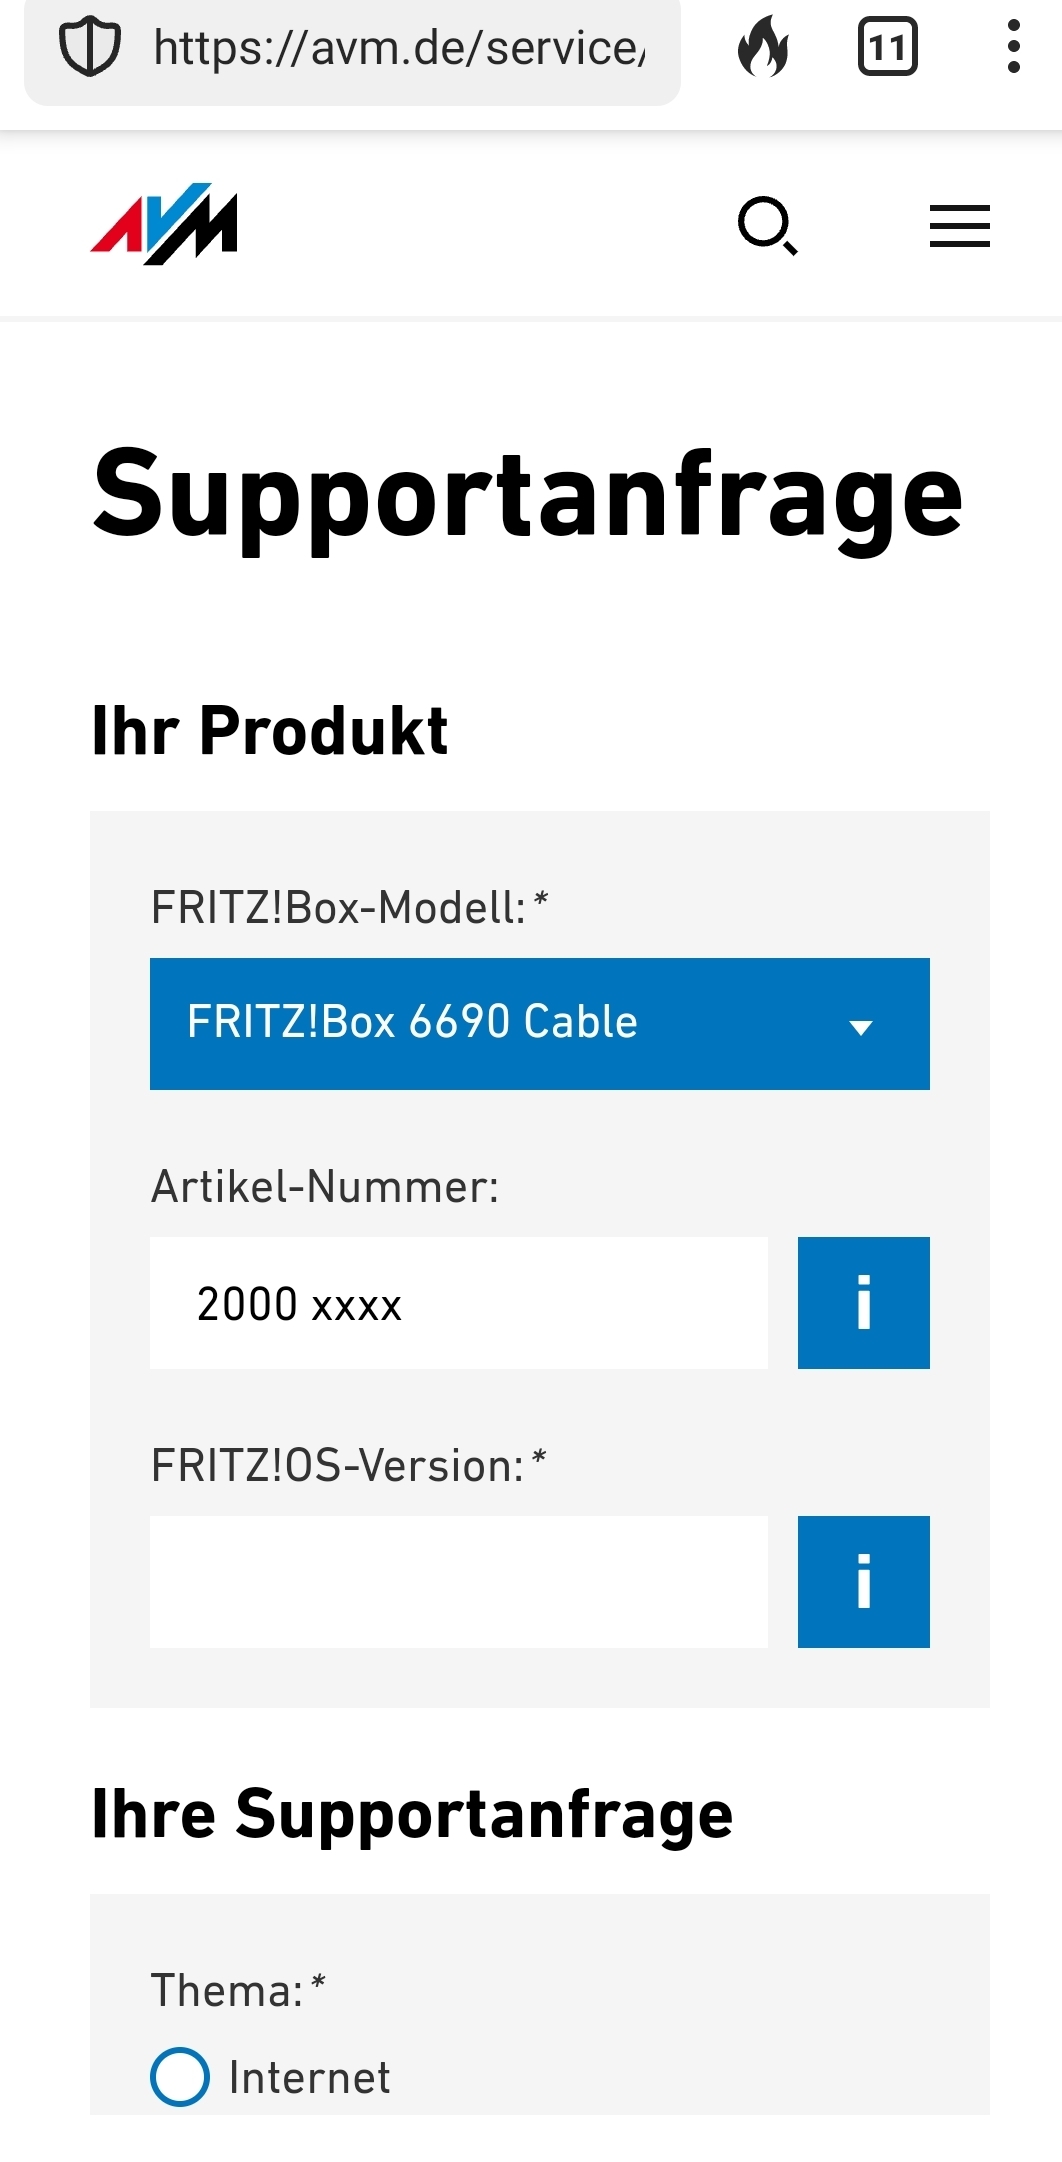Focus the Artikel-Nummer input field
Screen dimensions: 1062x2162
pos(458,1302)
